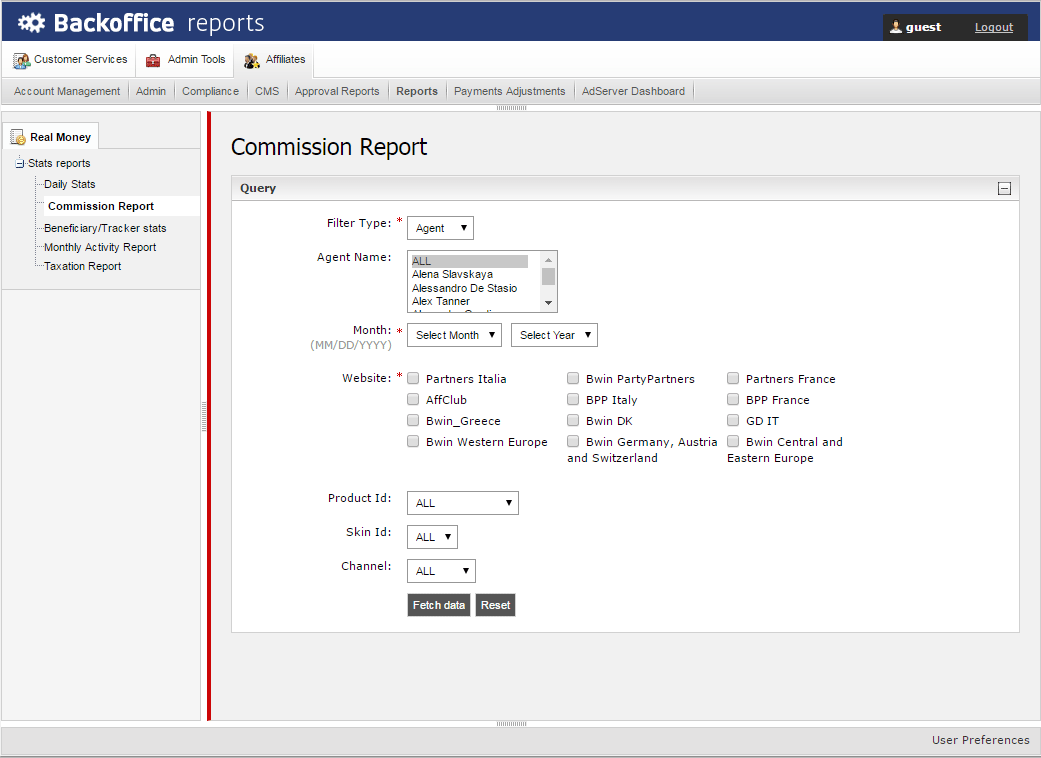Open the Select Month dropdown
This screenshot has height=758, width=1041.
454,335
